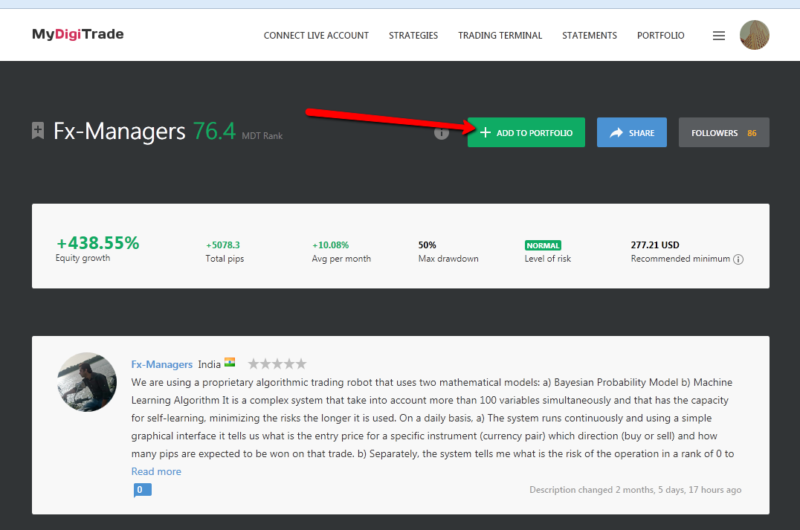Go to MyDigiTrade home logo
800x530 pixels.
[78, 34]
